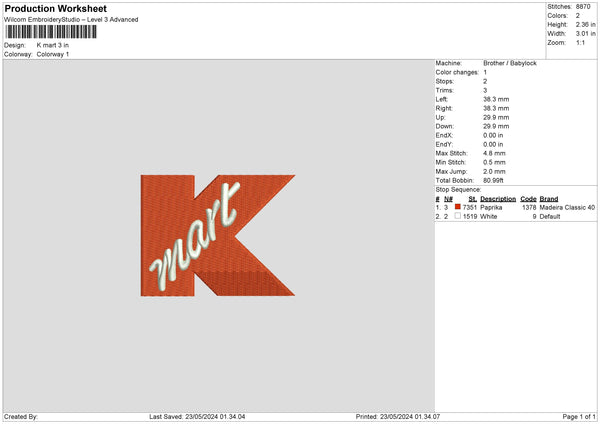Click the 'N#' column header
This screenshot has width=600, height=424.
[x=448, y=199]
